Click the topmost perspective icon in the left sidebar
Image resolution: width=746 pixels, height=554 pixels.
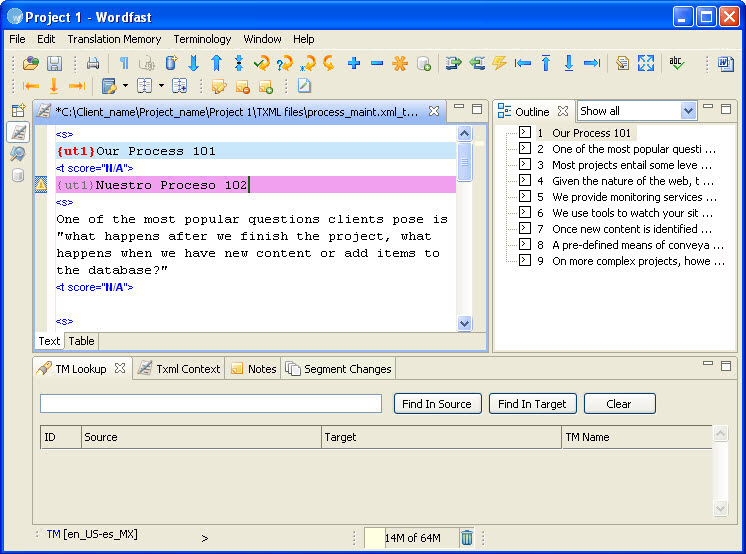18,110
